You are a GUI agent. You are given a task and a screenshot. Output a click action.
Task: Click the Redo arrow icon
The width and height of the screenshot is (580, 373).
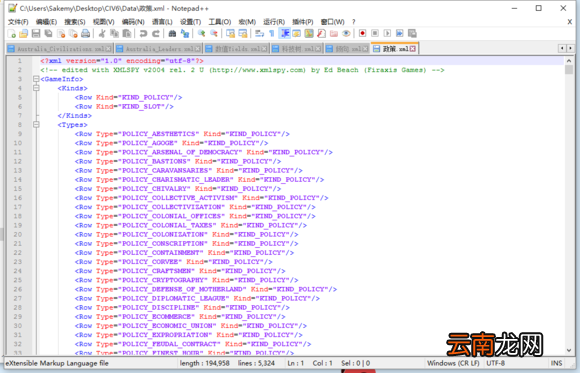click(156, 34)
